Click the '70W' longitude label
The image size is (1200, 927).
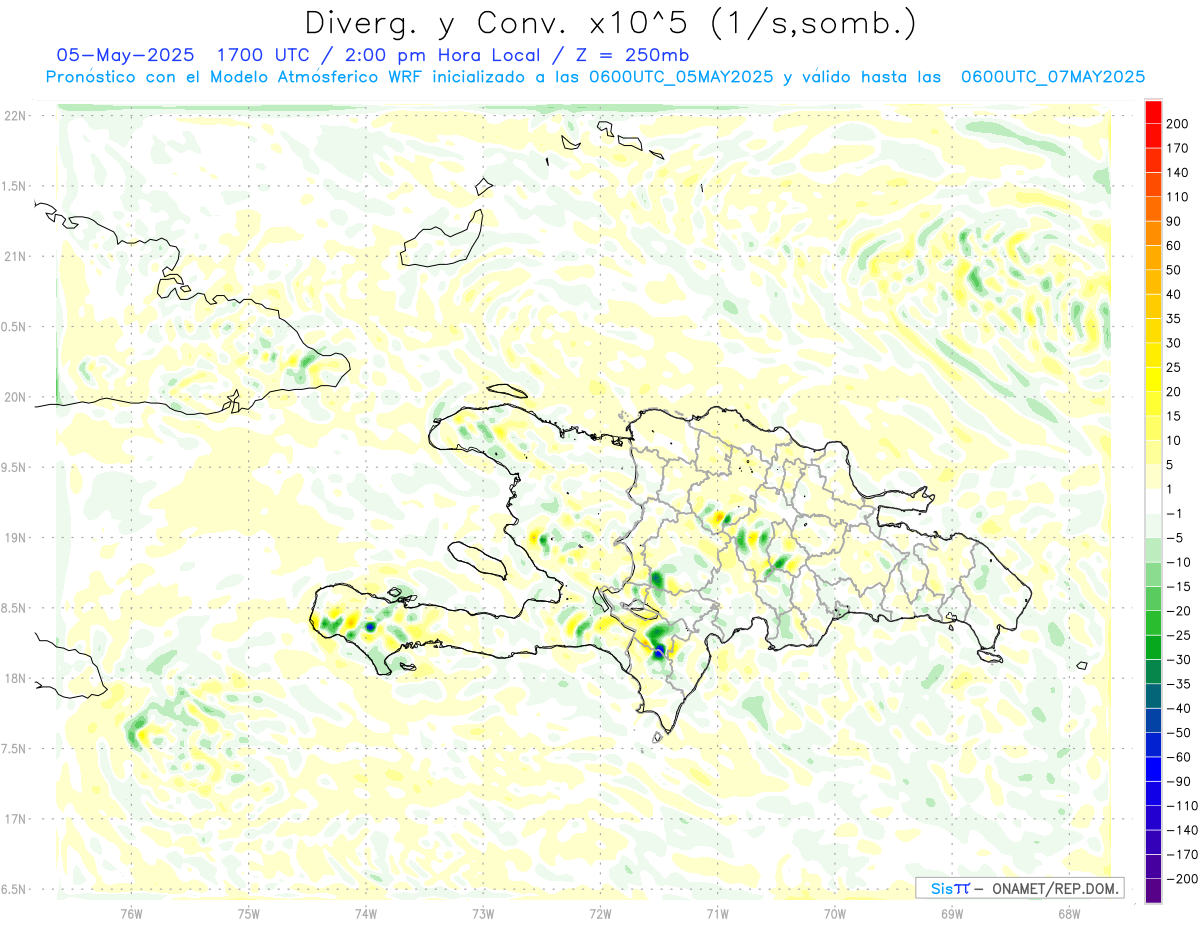click(x=834, y=913)
